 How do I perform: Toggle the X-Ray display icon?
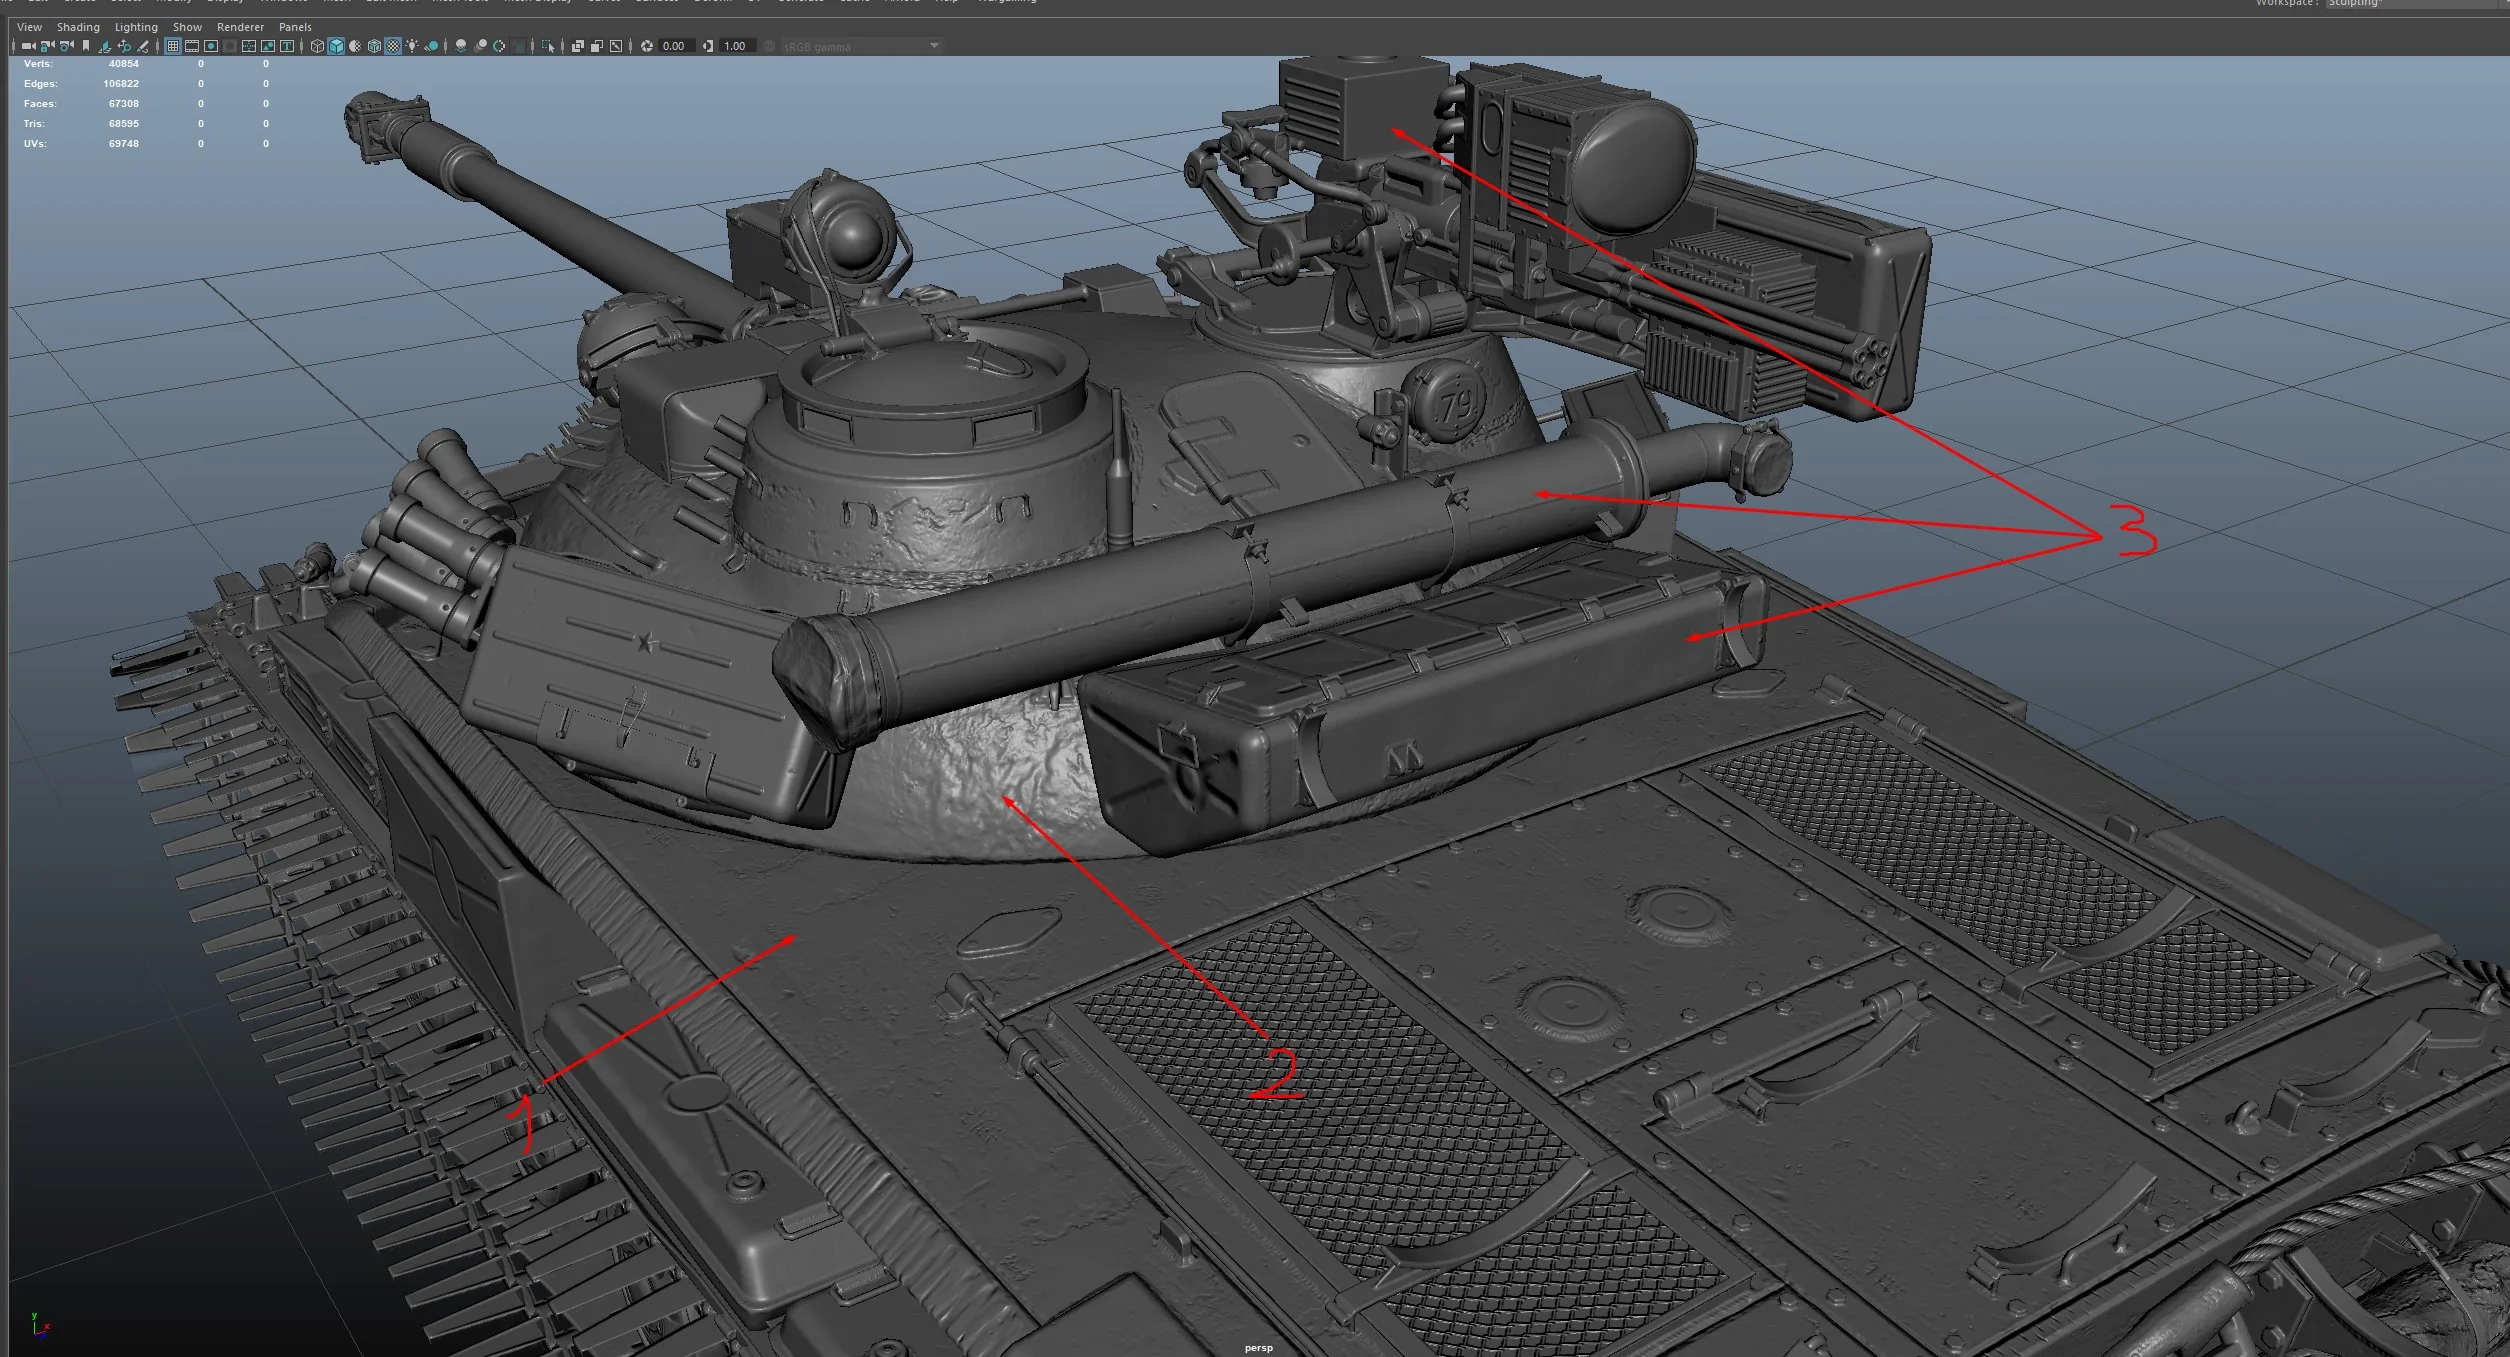[577, 46]
